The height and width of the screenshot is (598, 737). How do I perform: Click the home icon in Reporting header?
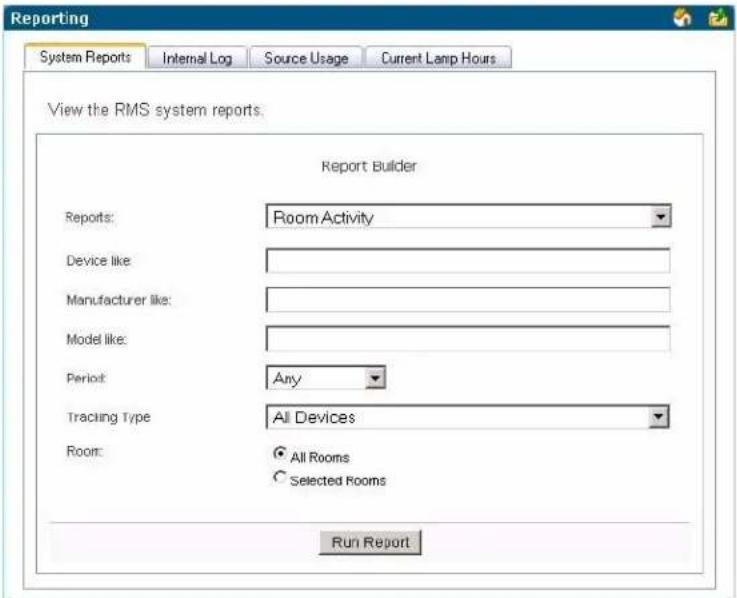(x=682, y=18)
